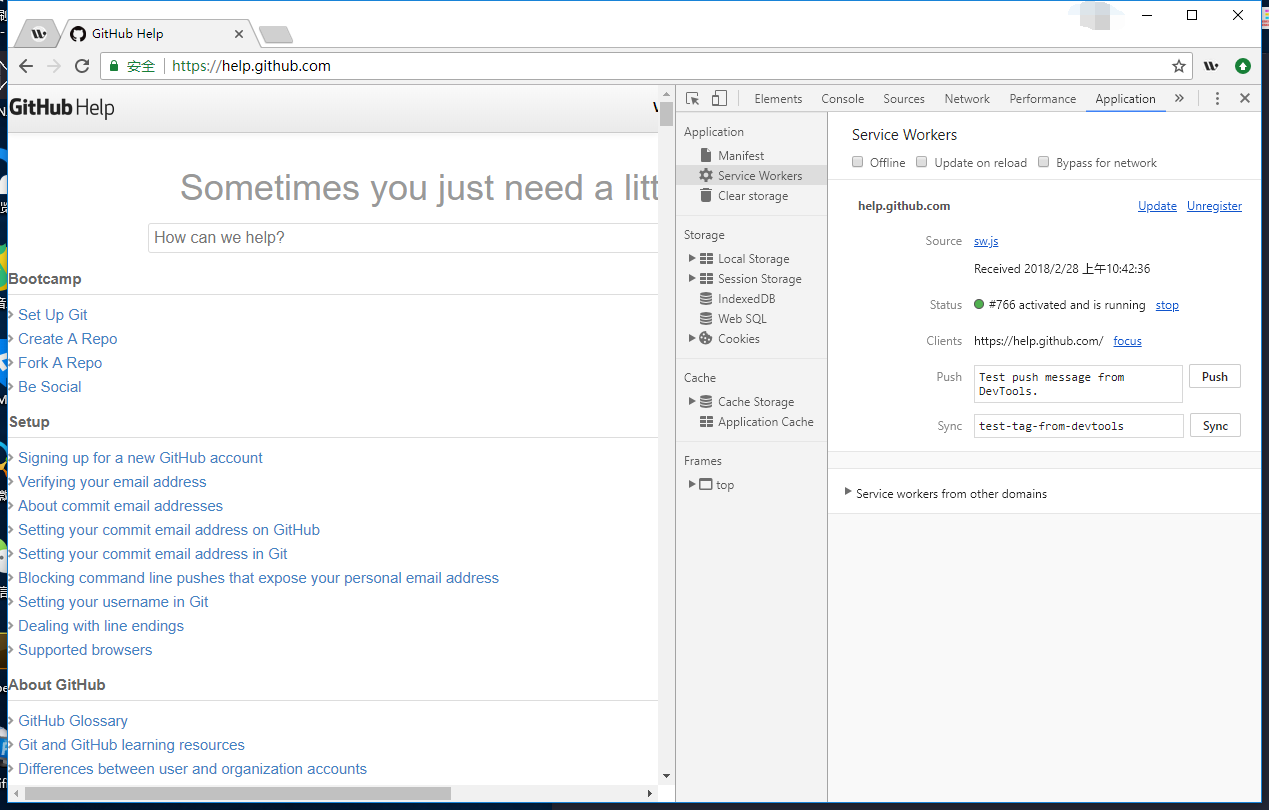Open the Fork A Repo link
1269x810 pixels.
60,363
